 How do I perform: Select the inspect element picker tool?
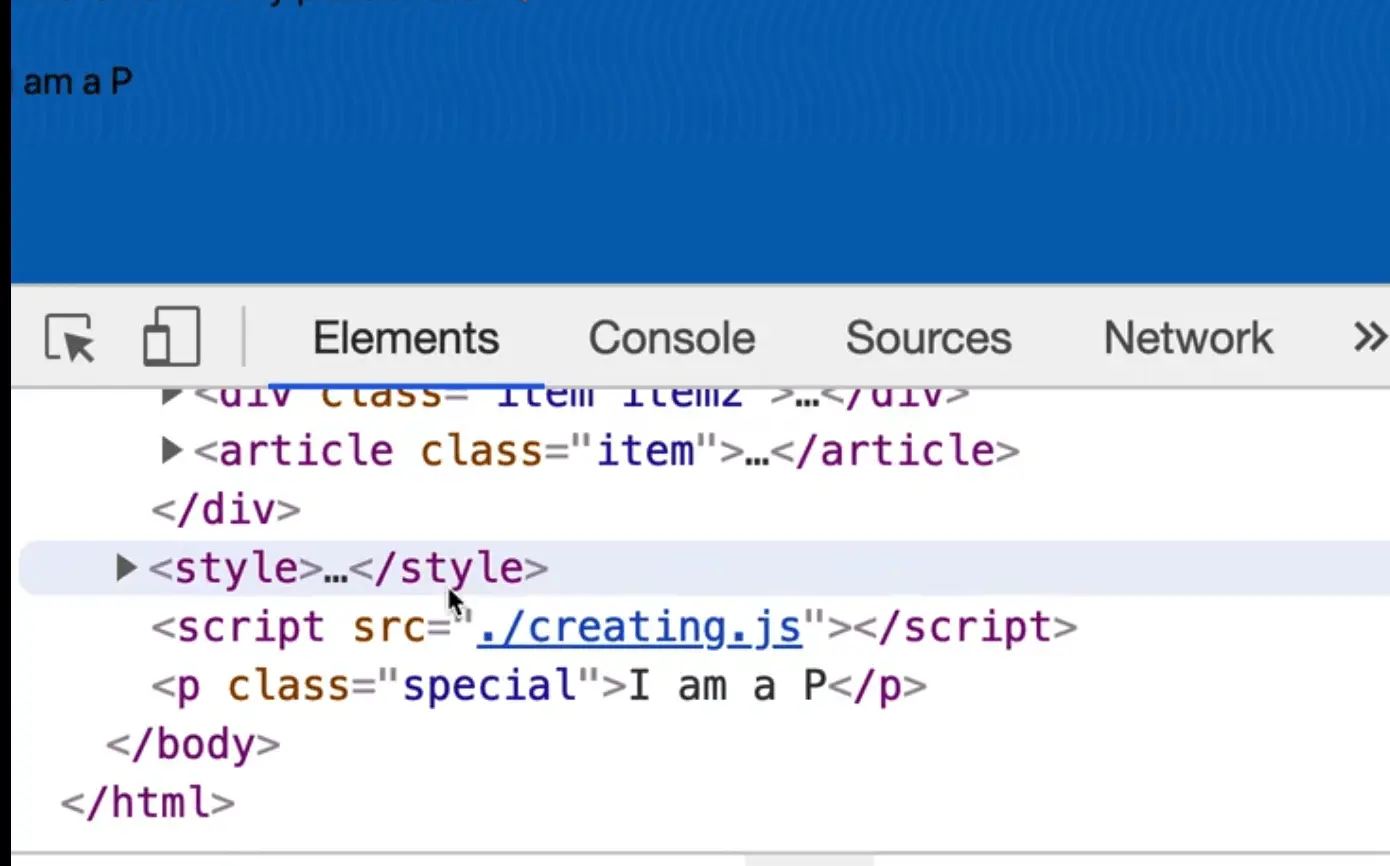(x=67, y=338)
